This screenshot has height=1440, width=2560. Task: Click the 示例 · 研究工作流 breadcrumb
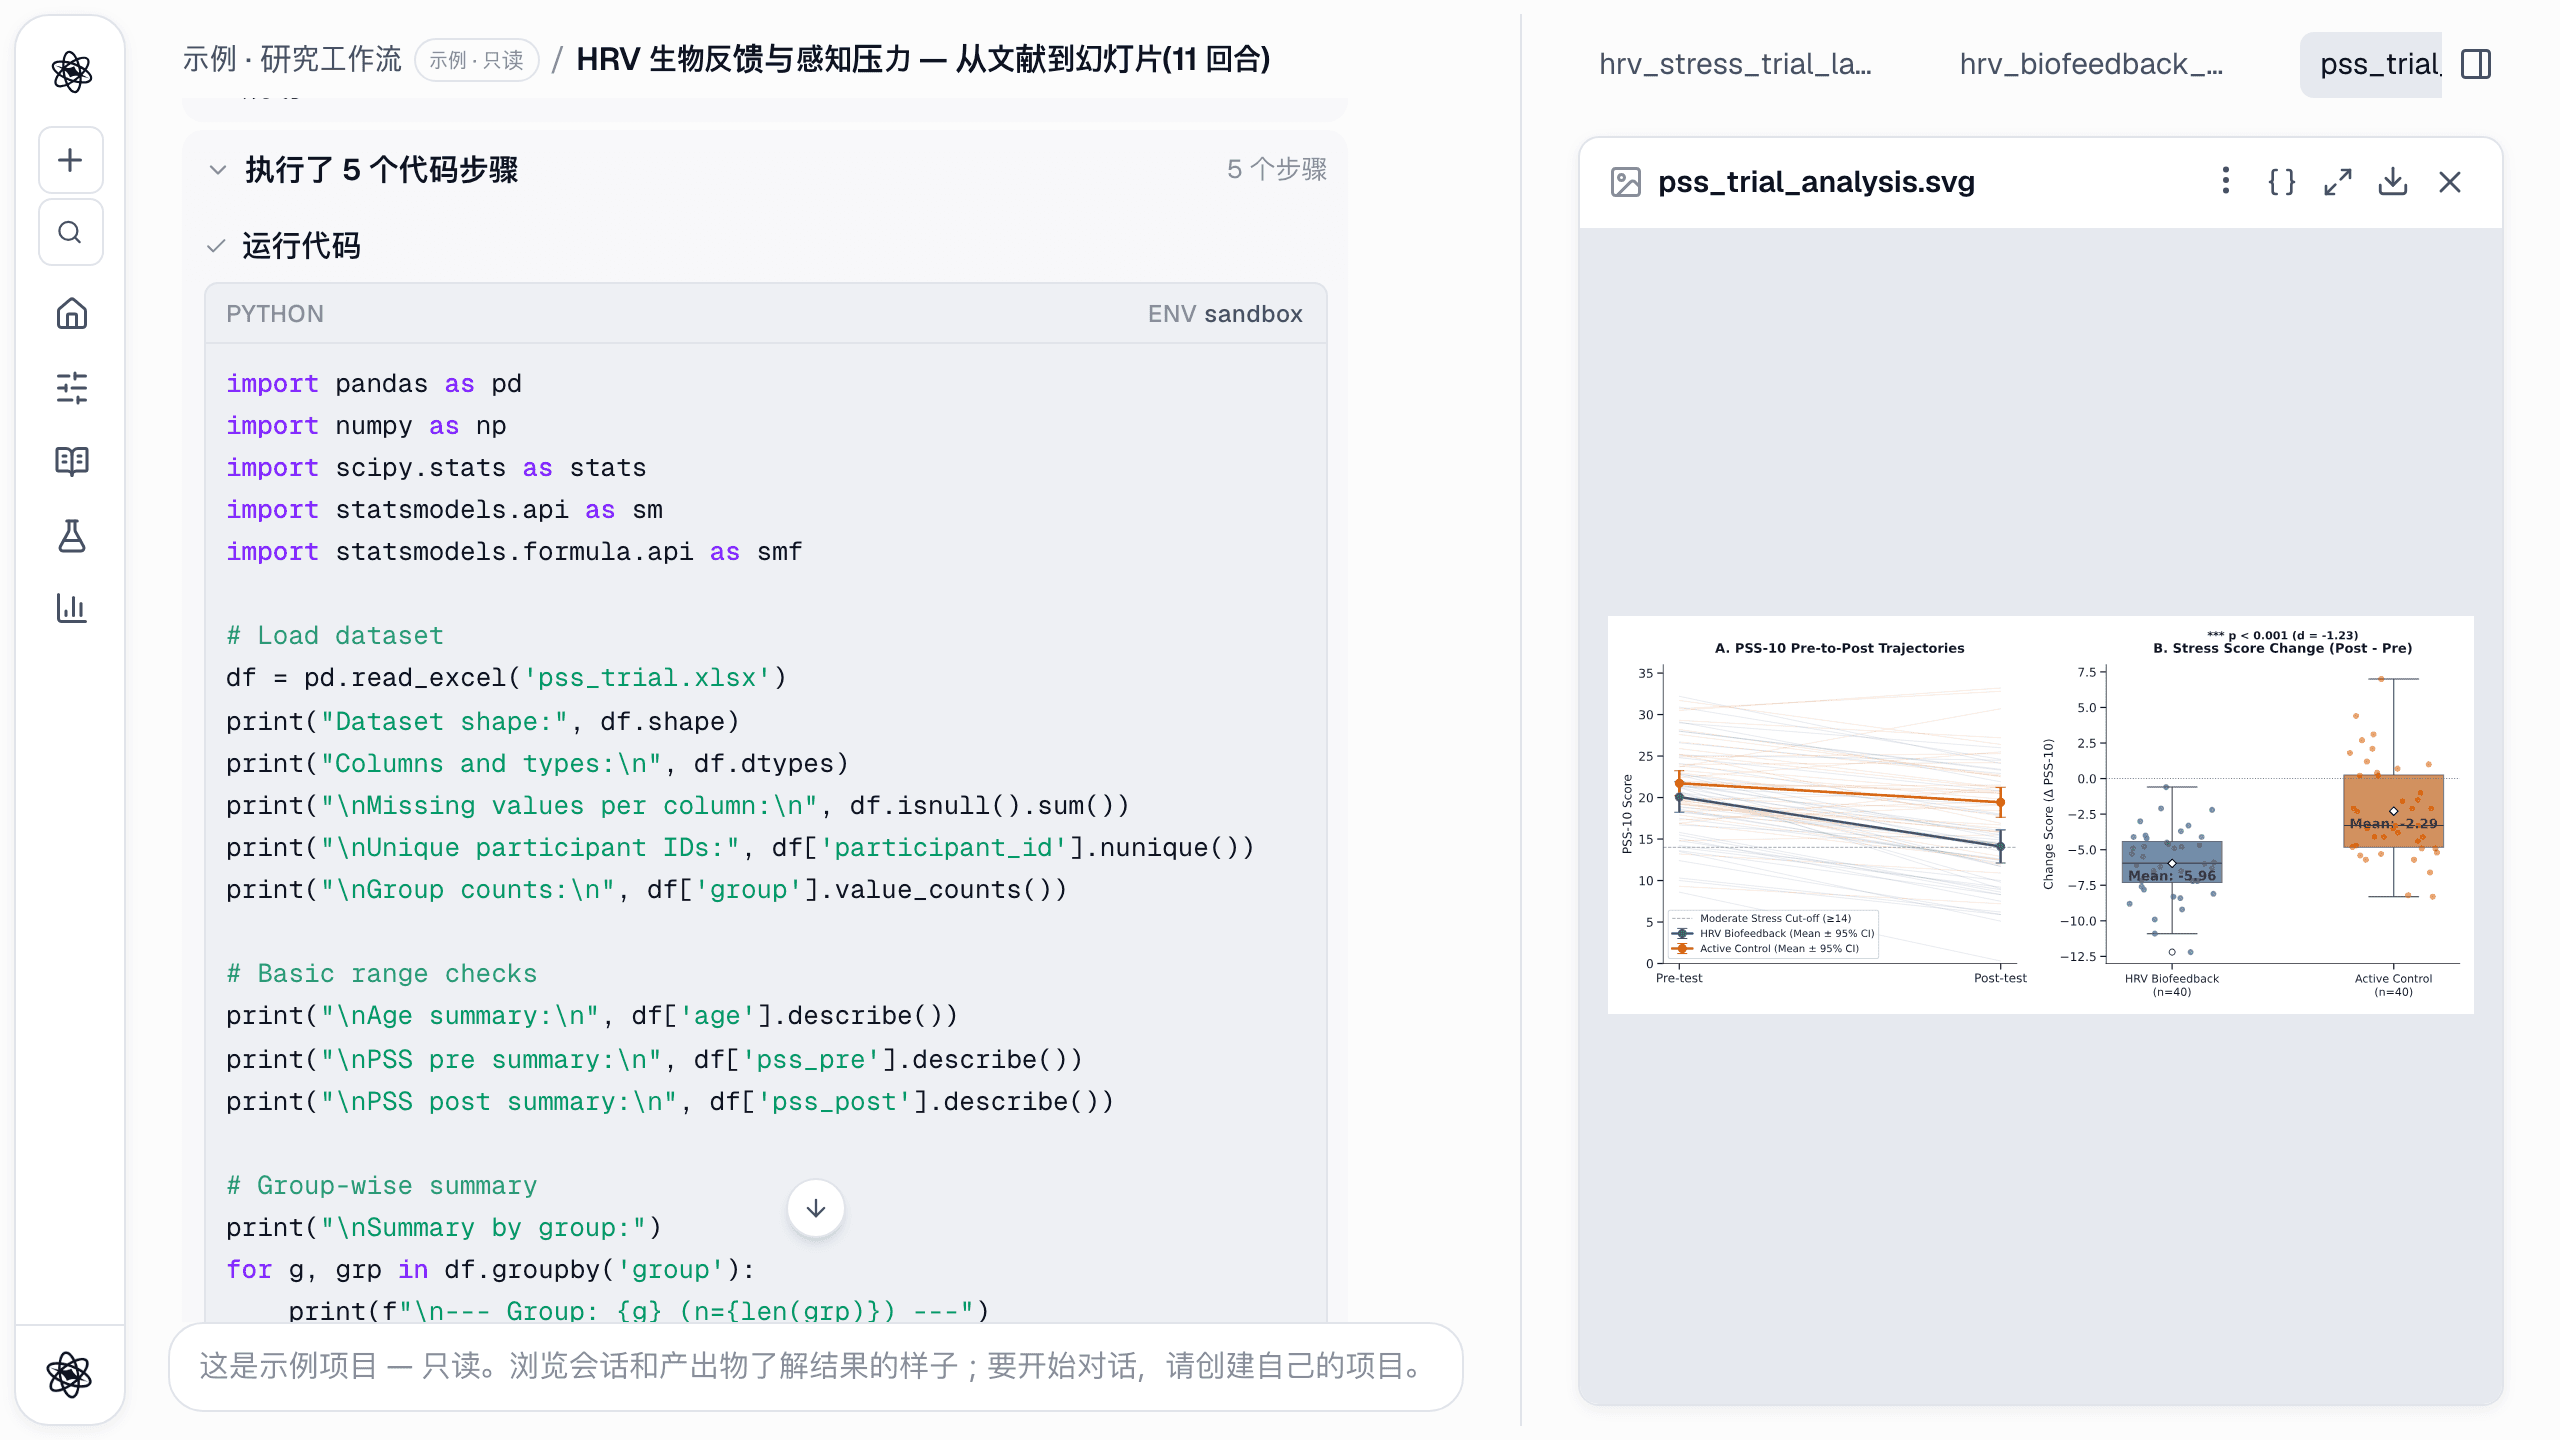[x=291, y=60]
